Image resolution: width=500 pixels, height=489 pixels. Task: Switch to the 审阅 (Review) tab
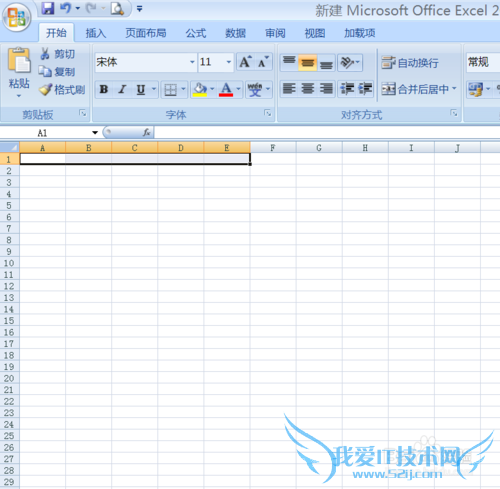[275, 33]
